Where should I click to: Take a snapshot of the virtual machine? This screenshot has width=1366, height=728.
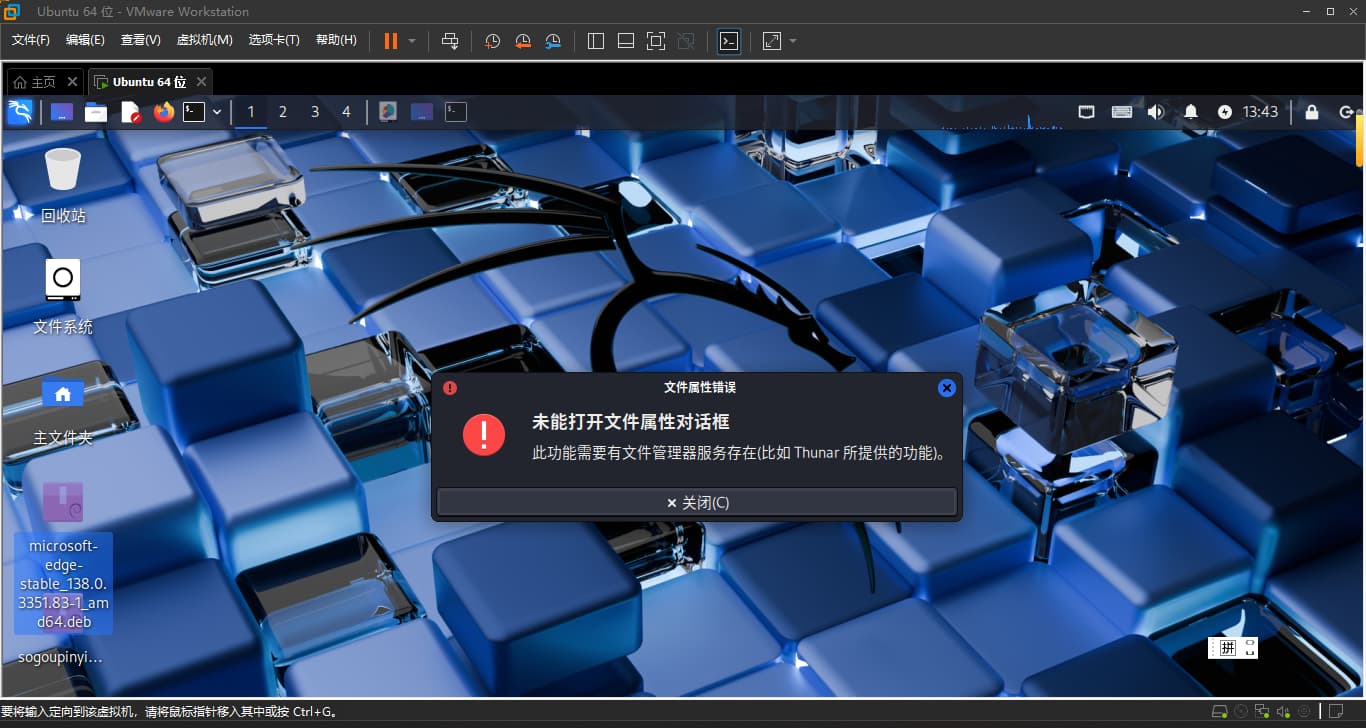click(493, 41)
